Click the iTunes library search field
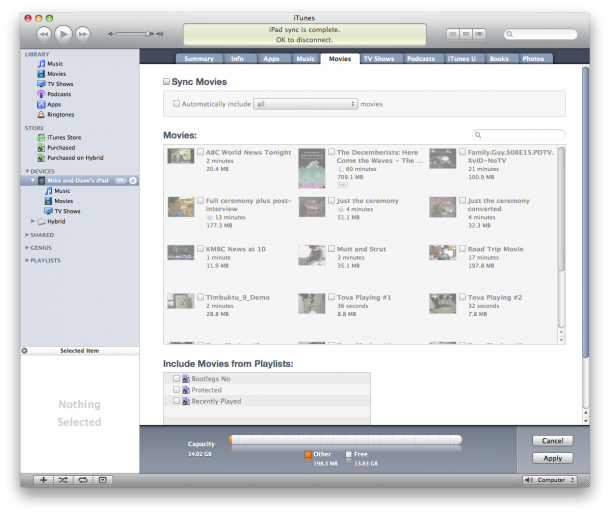Viewport: 610px width, 515px height. click(x=541, y=34)
